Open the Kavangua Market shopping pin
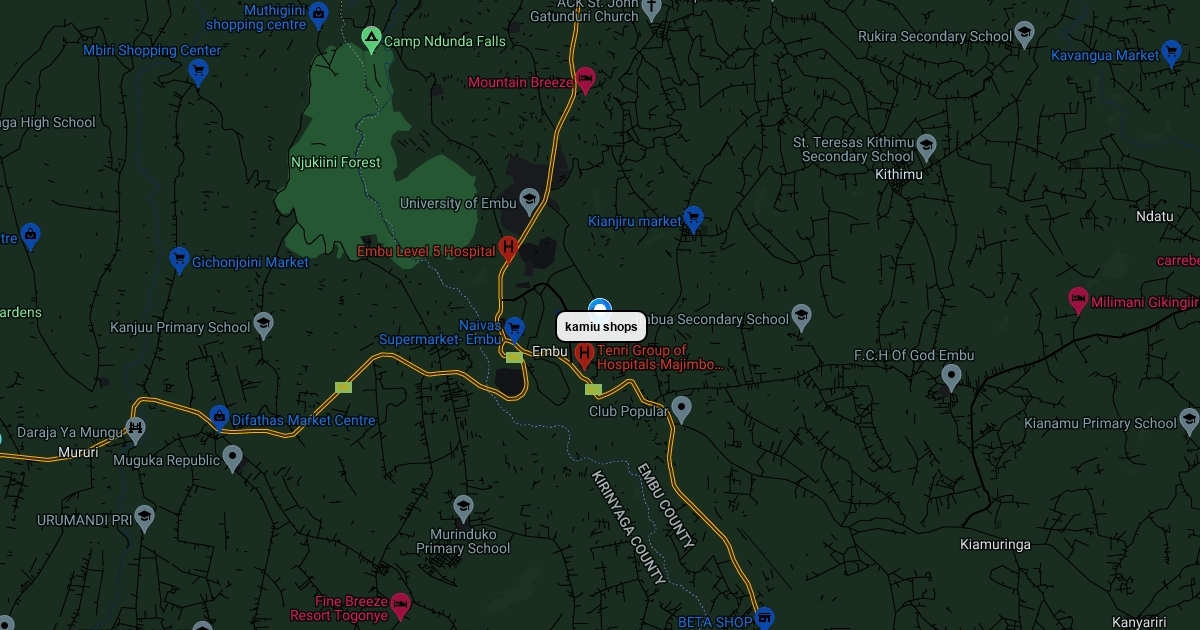Image resolution: width=1200 pixels, height=630 pixels. point(1172,53)
